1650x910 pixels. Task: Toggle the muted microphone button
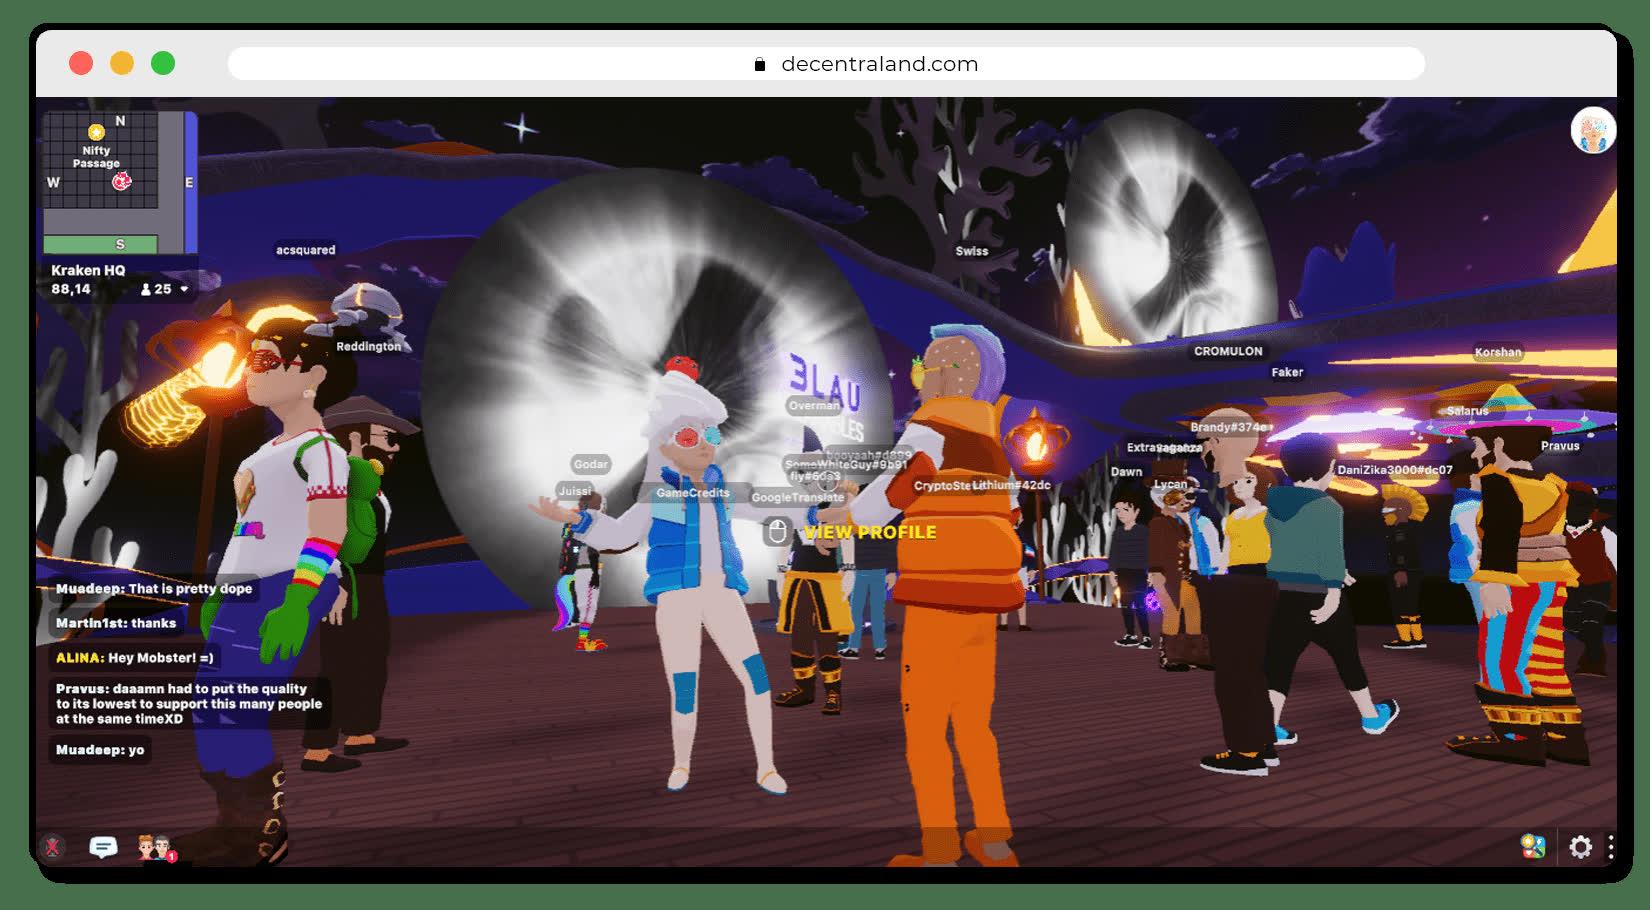tap(53, 847)
